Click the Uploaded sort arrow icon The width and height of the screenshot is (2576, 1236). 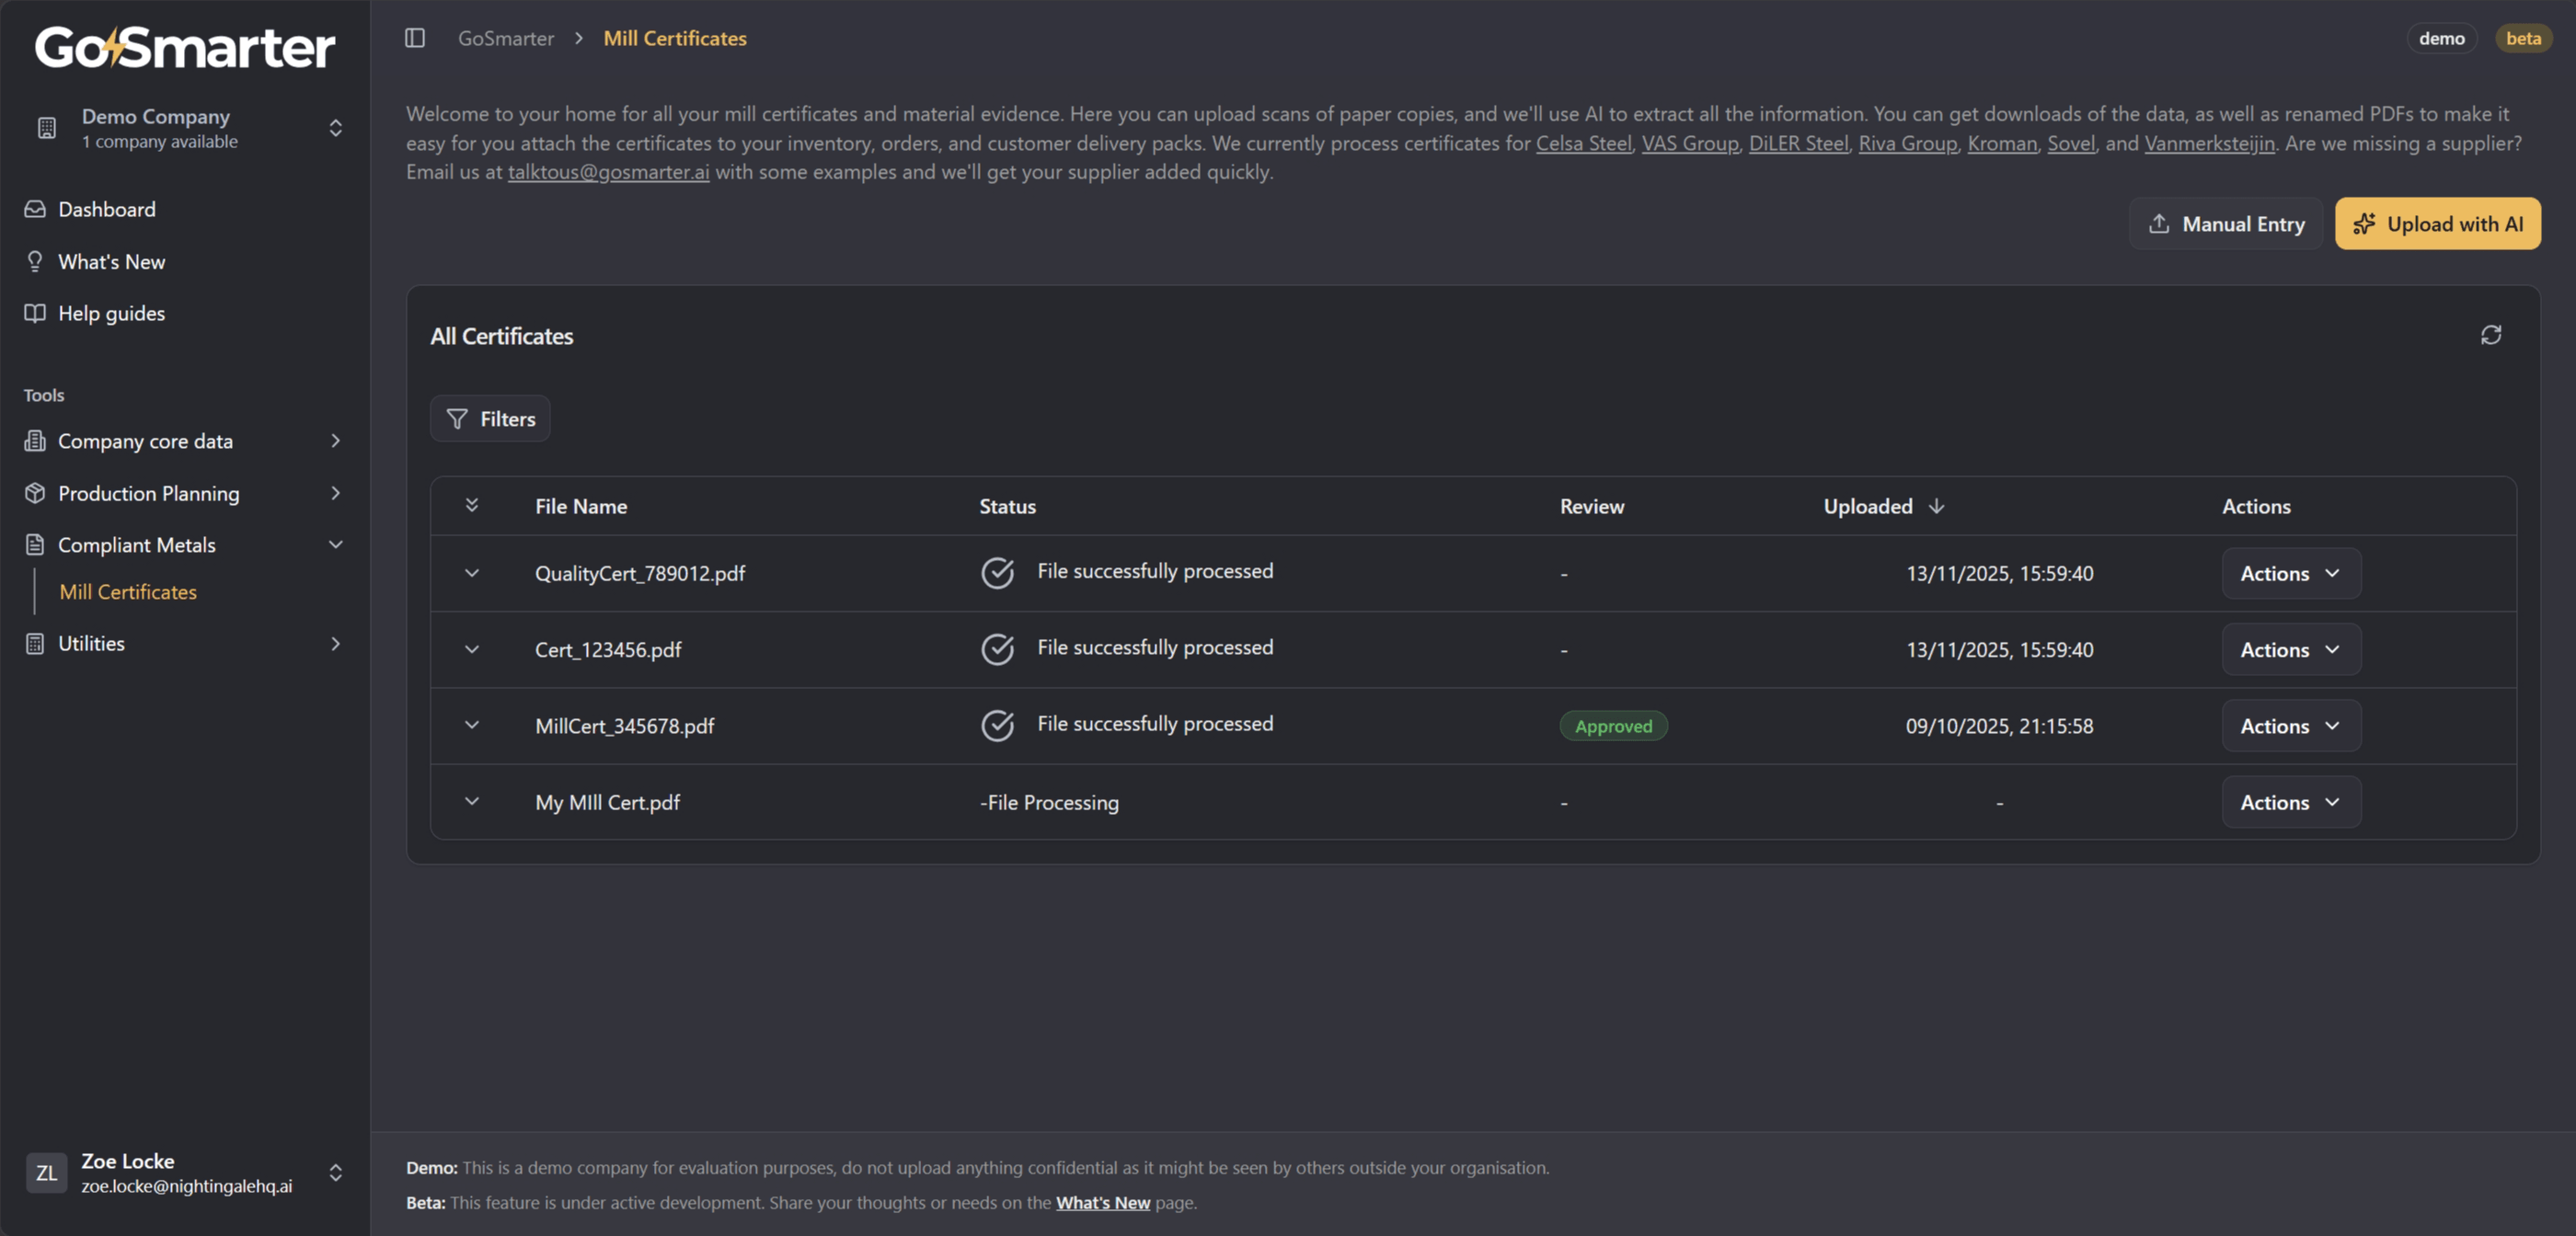coord(1937,506)
